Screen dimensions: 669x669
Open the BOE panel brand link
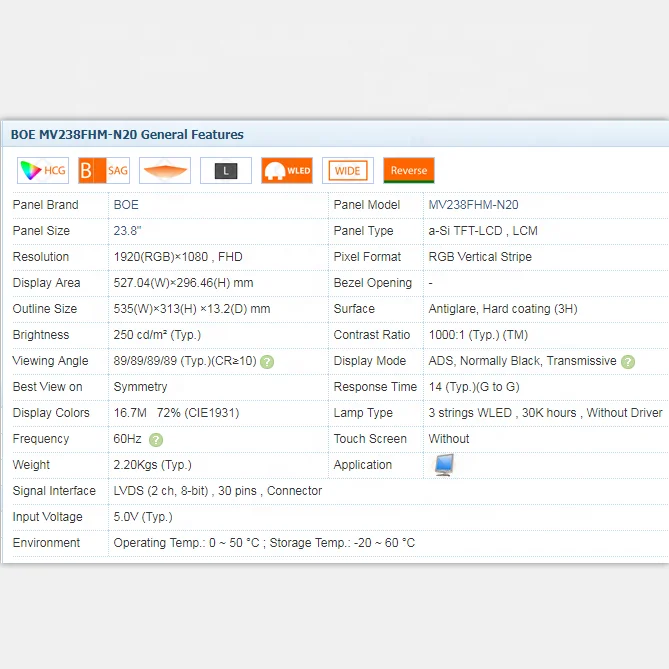point(126,205)
